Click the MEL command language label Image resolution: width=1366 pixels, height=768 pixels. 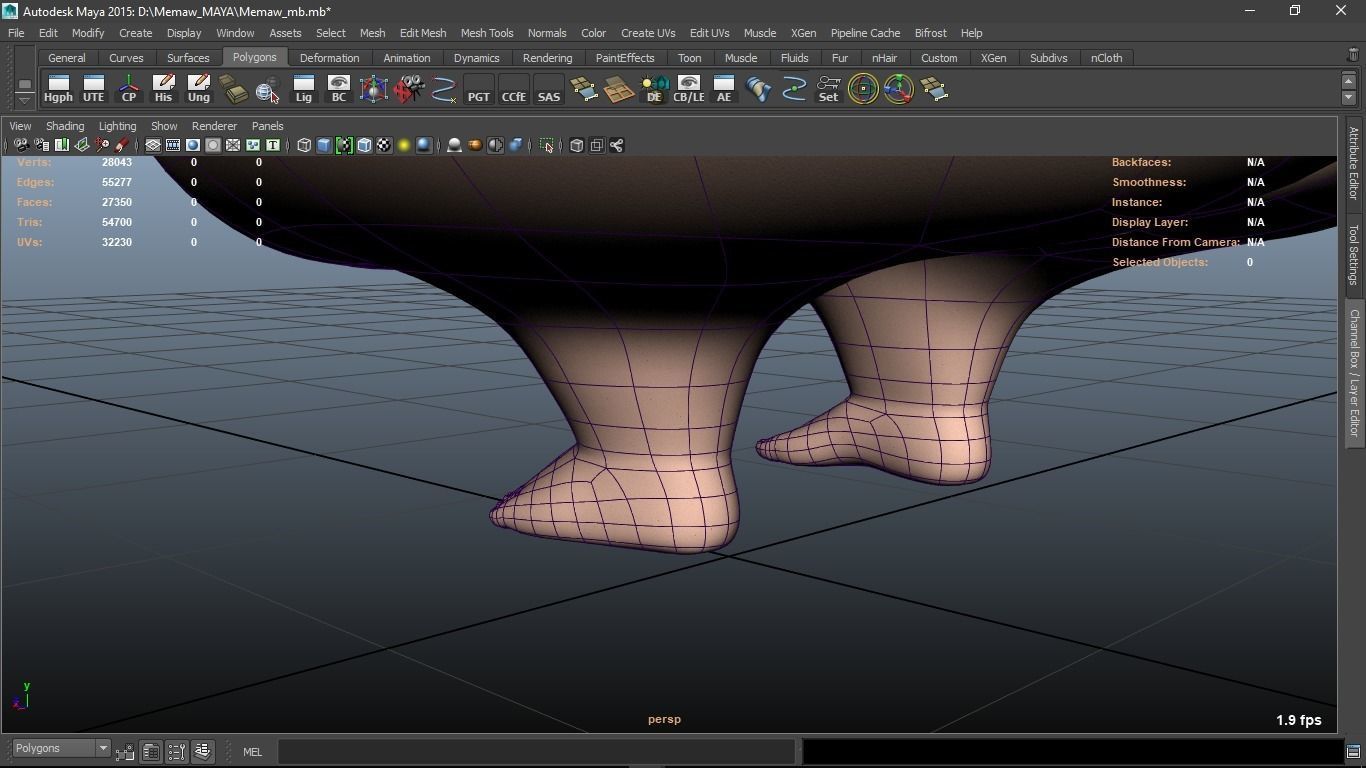pos(252,752)
